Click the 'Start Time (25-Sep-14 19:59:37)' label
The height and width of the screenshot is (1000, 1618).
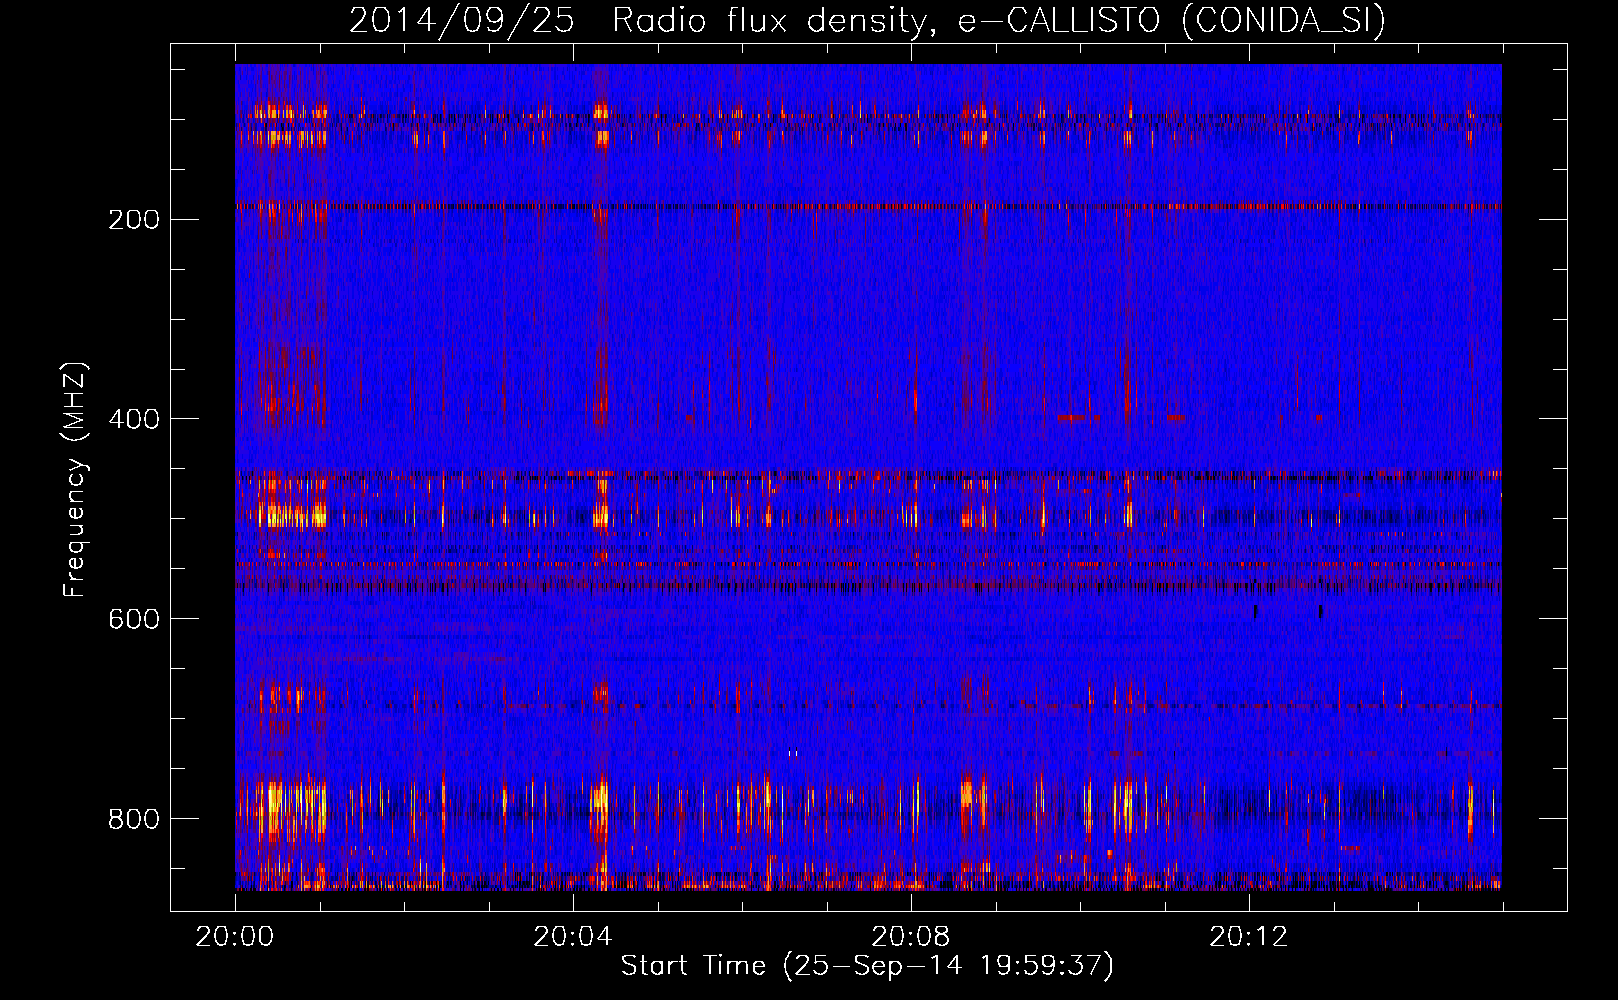tap(867, 966)
